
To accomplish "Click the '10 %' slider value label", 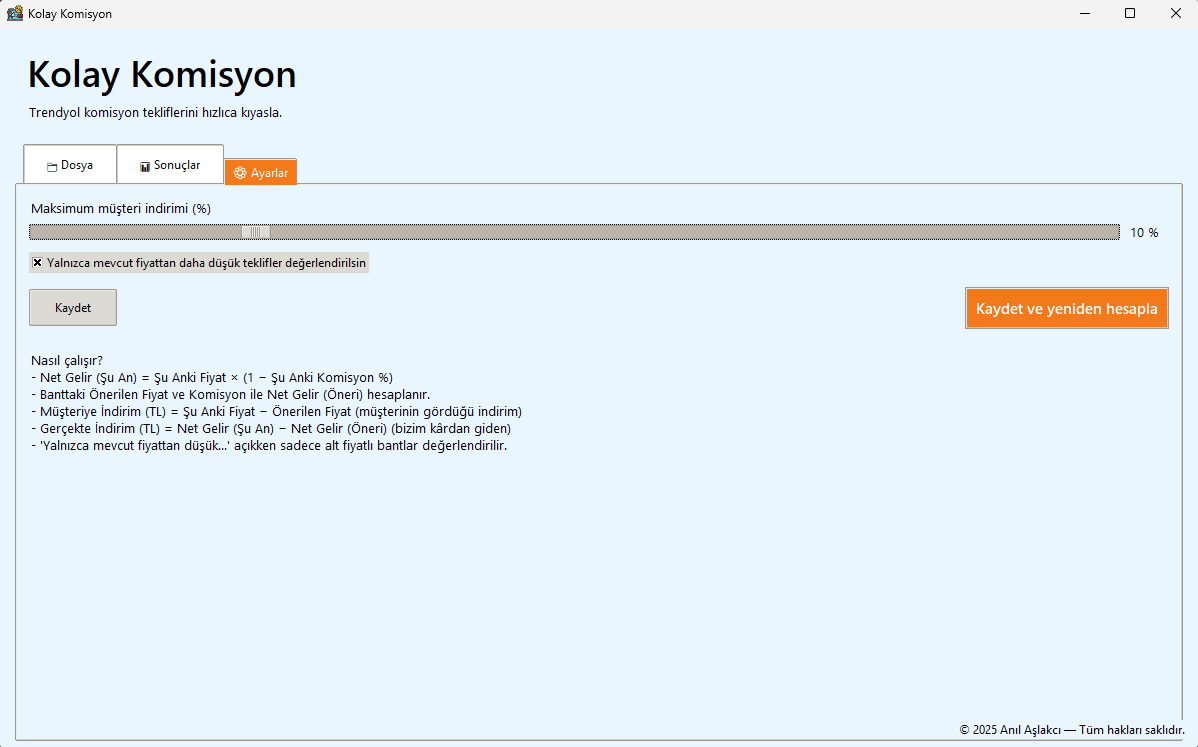I will coord(1144,233).
